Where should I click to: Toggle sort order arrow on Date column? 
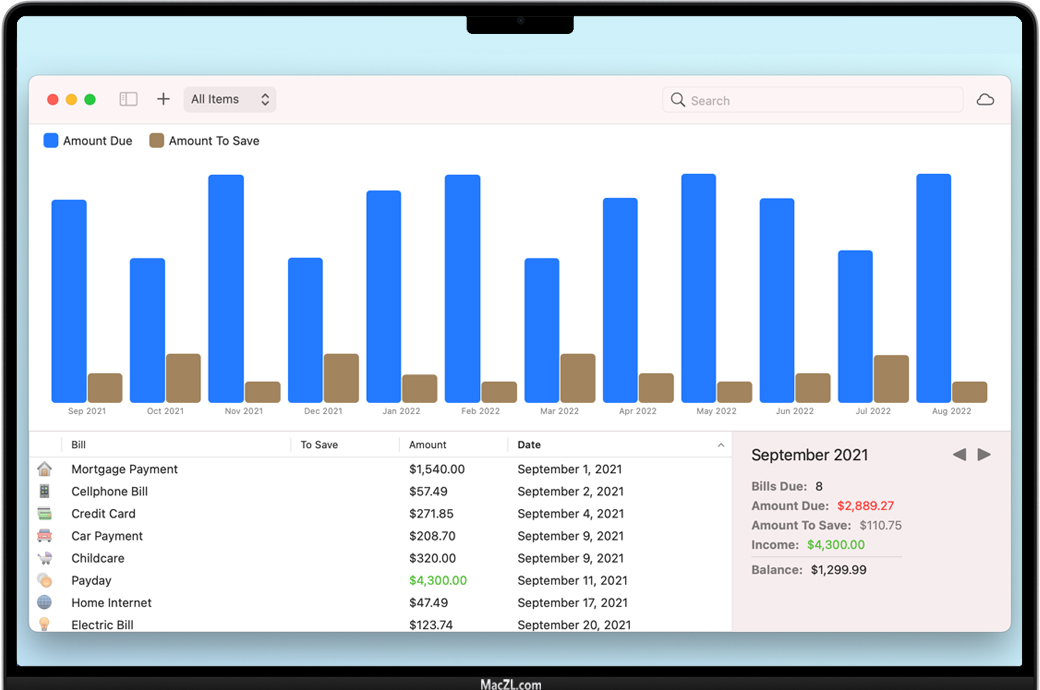pos(721,445)
